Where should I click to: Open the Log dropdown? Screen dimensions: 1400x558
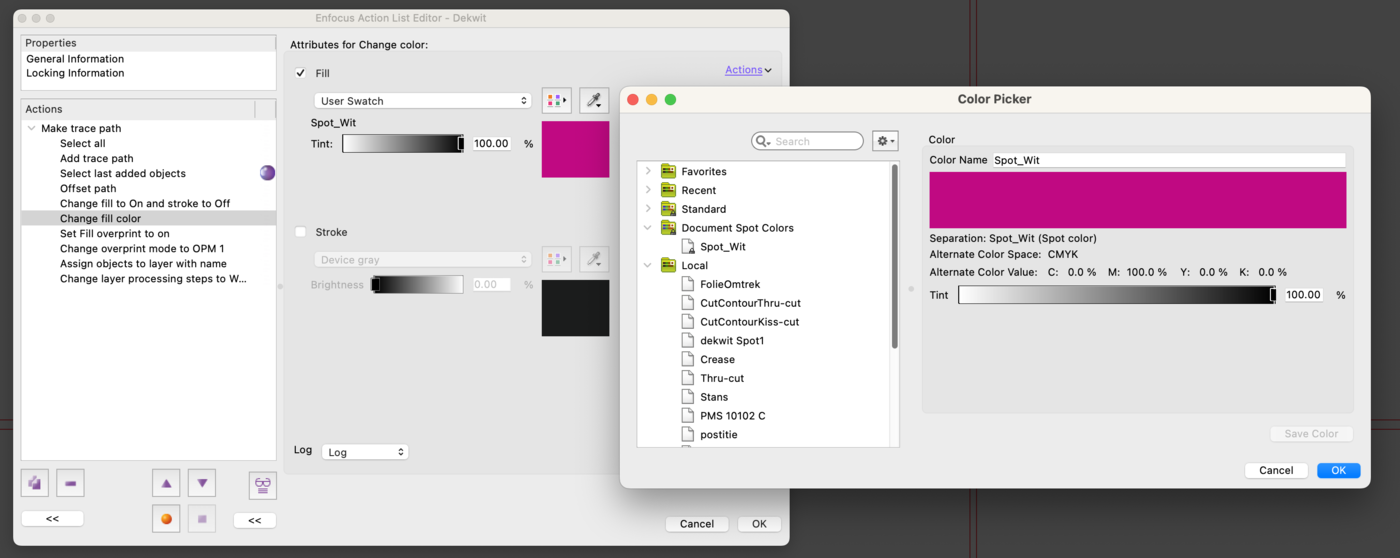tap(365, 452)
